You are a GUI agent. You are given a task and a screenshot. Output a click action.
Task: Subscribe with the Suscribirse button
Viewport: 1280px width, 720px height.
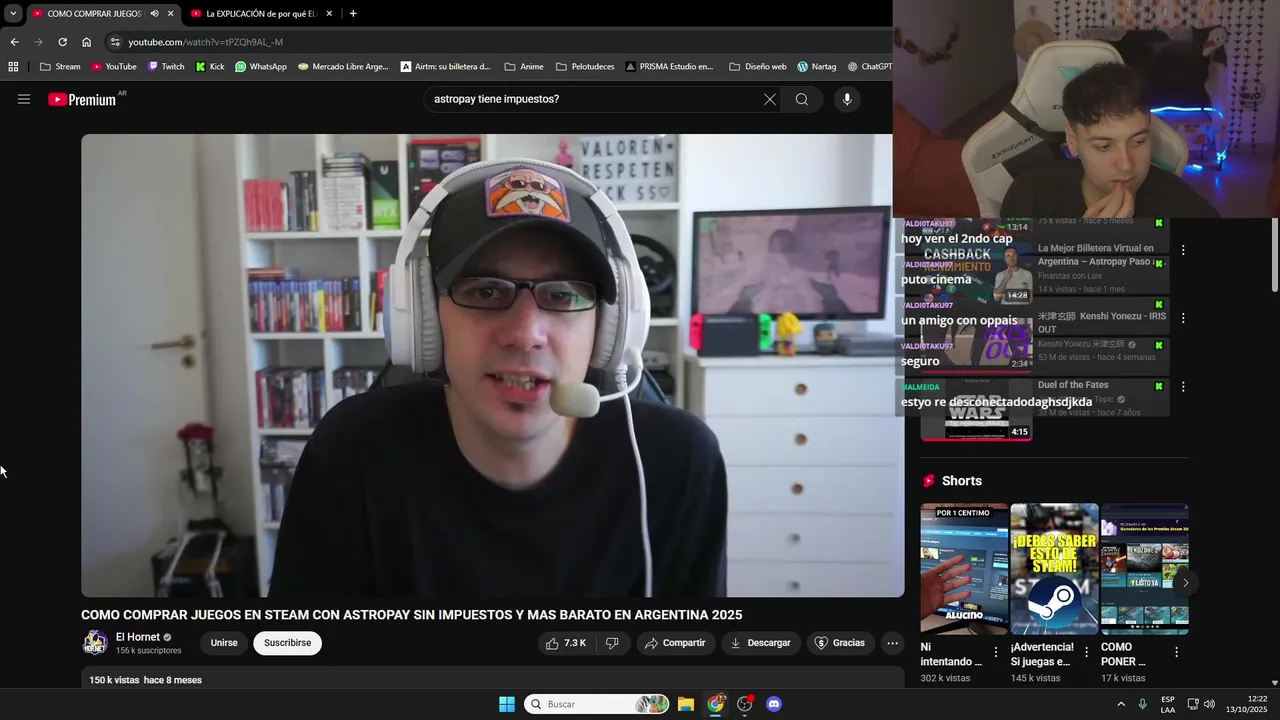(x=287, y=643)
